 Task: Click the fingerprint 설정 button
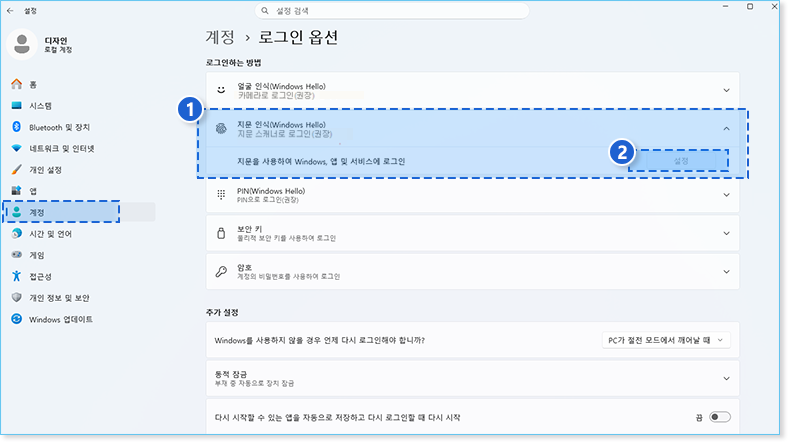pyautogui.click(x=680, y=161)
